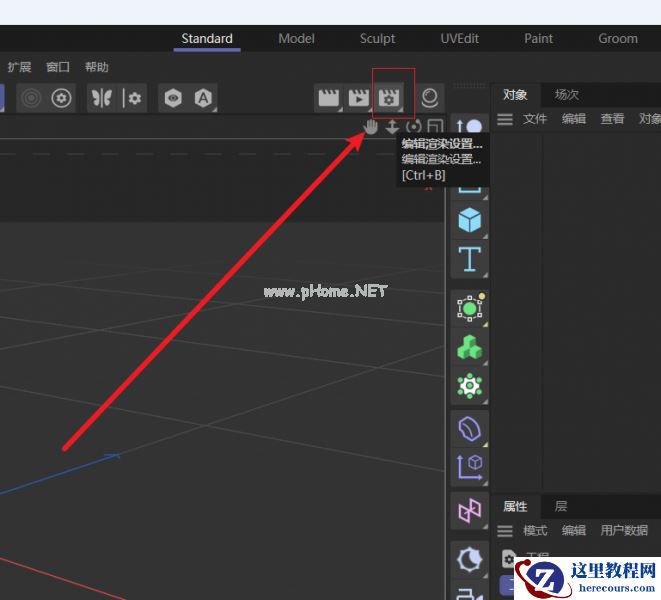Select the 对象 manager tab

[515, 94]
